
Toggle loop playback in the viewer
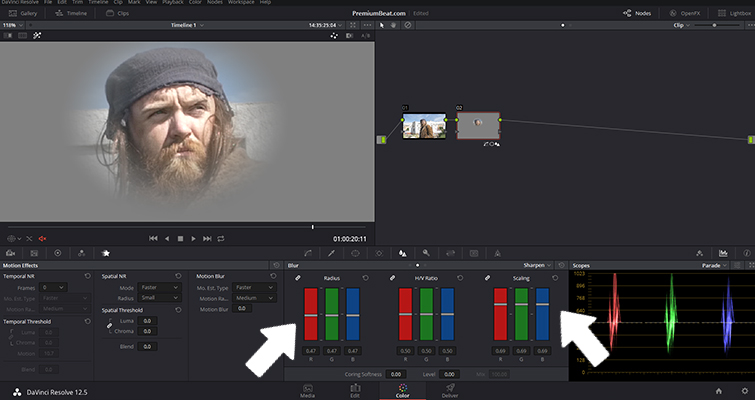click(220, 238)
